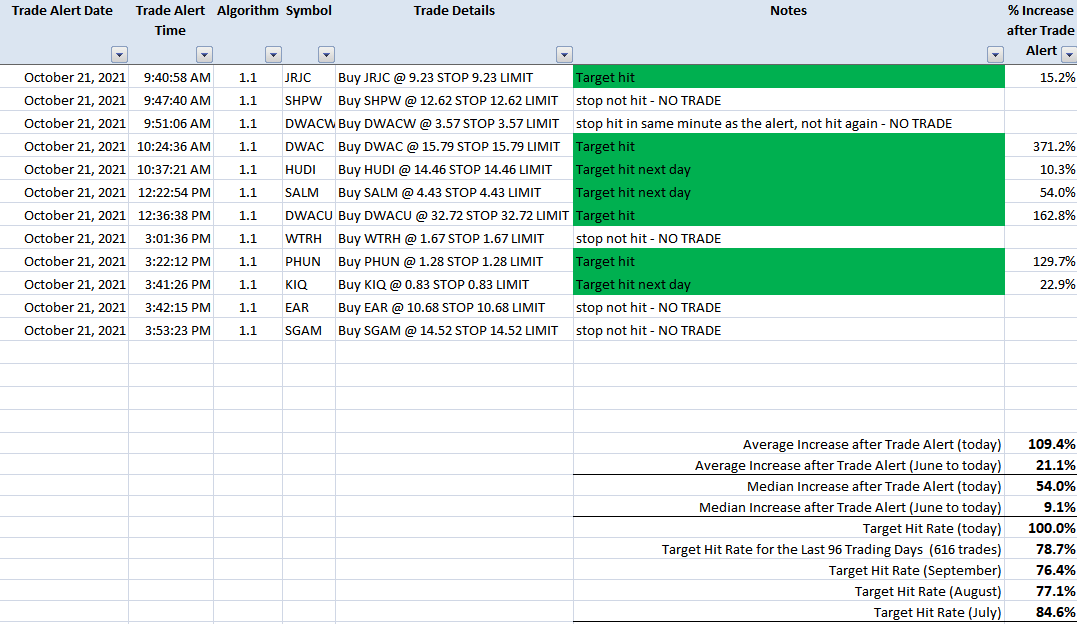Select the 9.1% median June to today value
The image size is (1077, 624).
tap(1041, 507)
